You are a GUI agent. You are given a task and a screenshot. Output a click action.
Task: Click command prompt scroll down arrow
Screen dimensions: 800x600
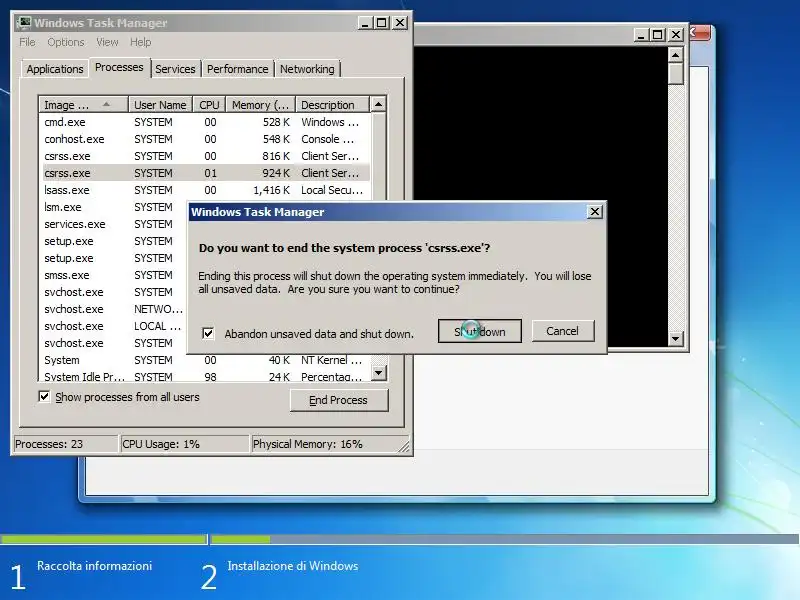tap(676, 338)
